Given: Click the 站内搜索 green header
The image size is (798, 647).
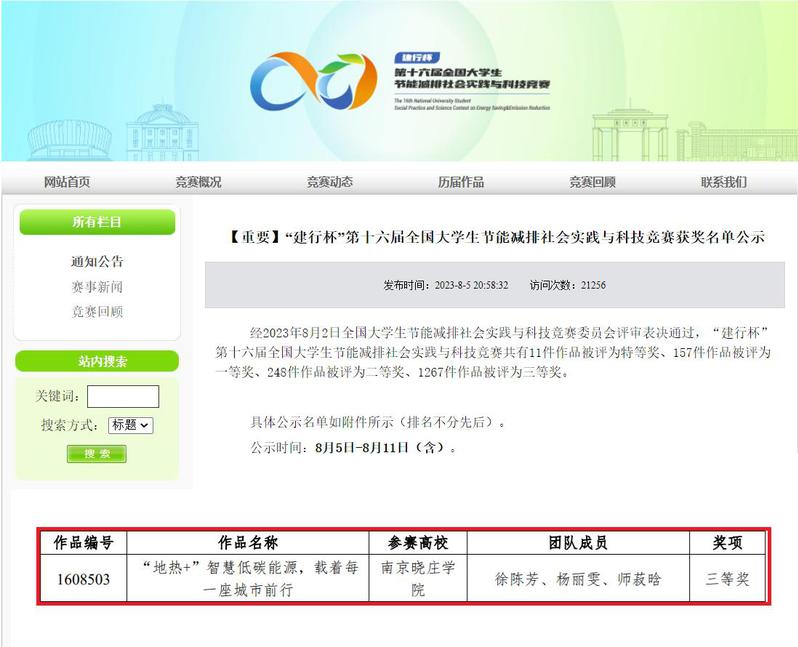Looking at the screenshot, I should click(97, 362).
